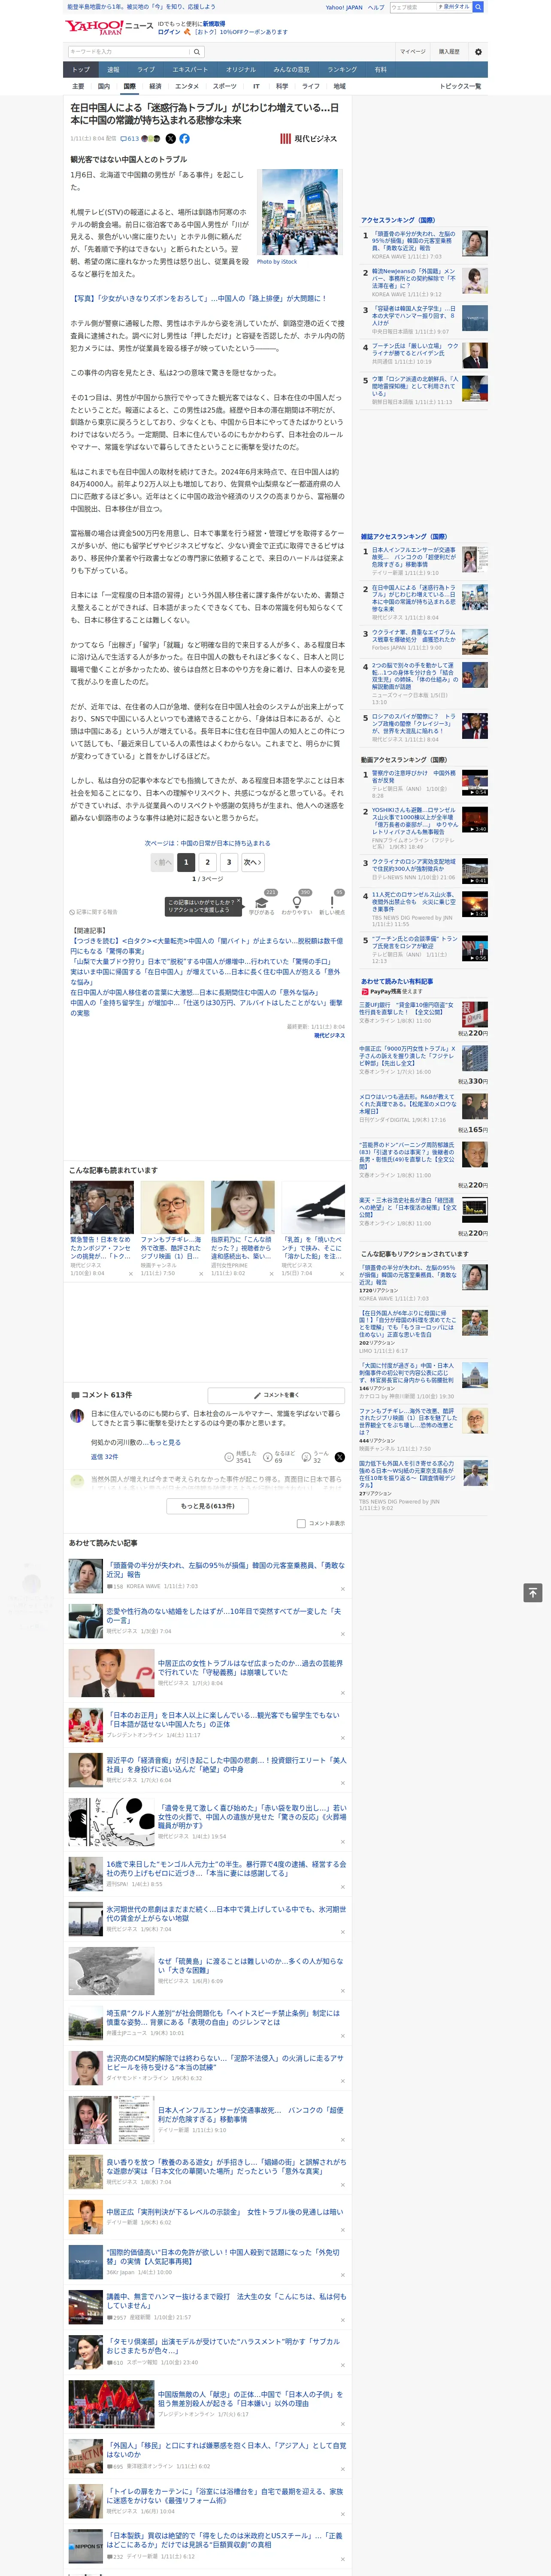Share the article on X

[170, 139]
